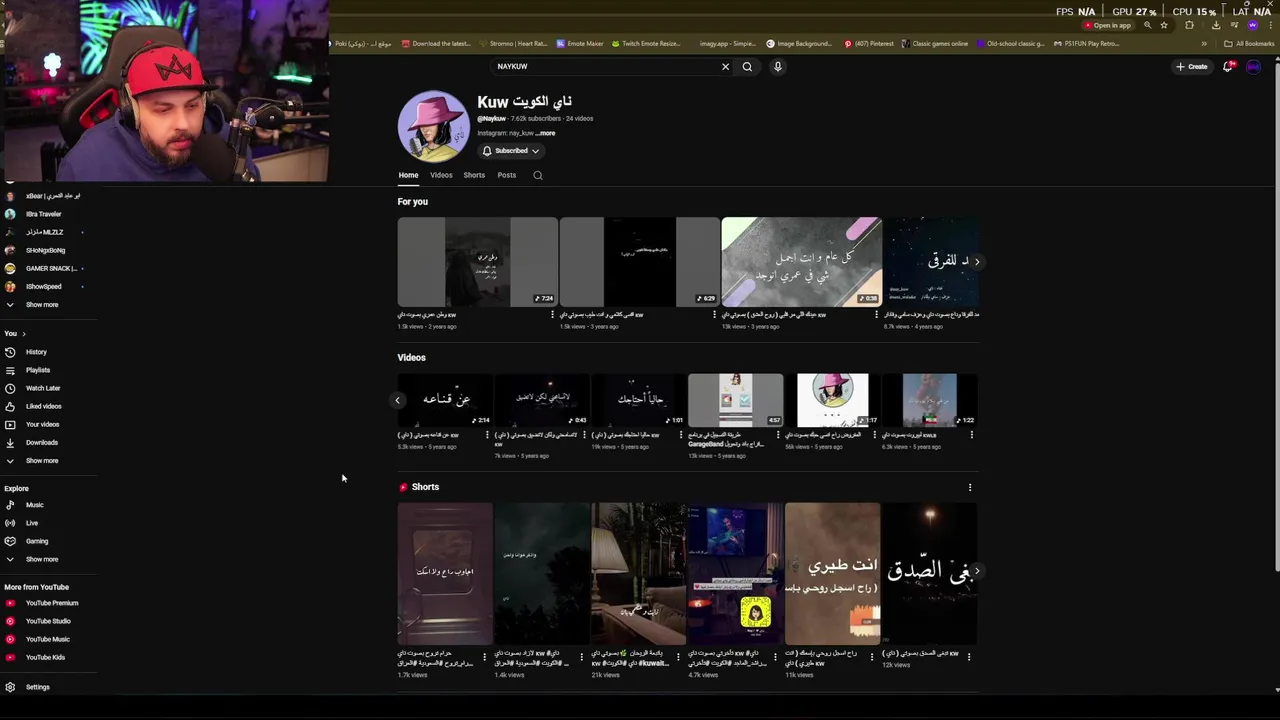Open Playlists in the sidebar
The width and height of the screenshot is (1280, 720).
coord(37,370)
